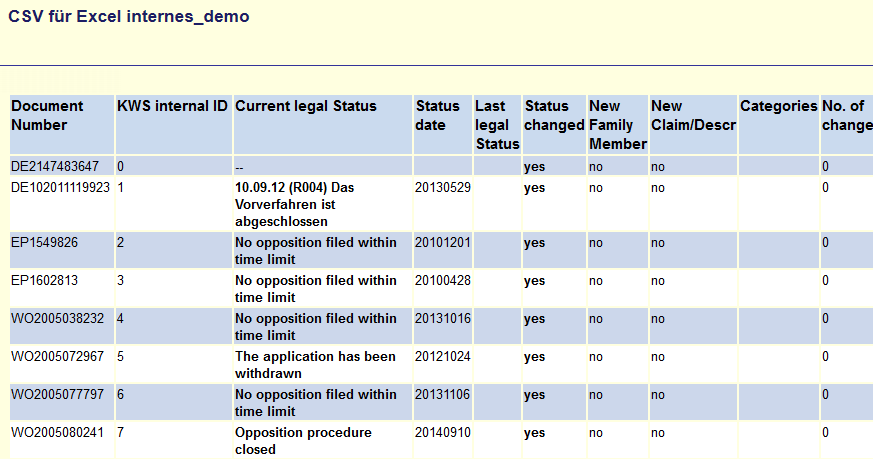Viewport: 873px width, 459px height.
Task: Click New Family Member 'no' for WO2005077797
Action: click(596, 394)
